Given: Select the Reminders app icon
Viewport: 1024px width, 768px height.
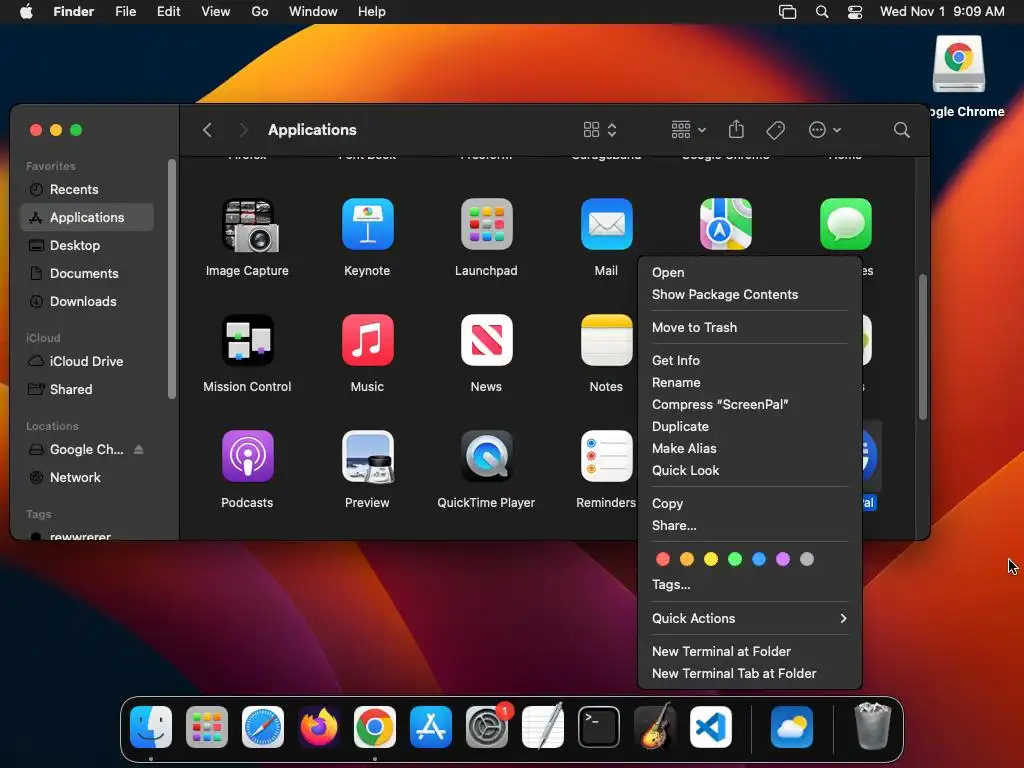Looking at the screenshot, I should (x=607, y=456).
